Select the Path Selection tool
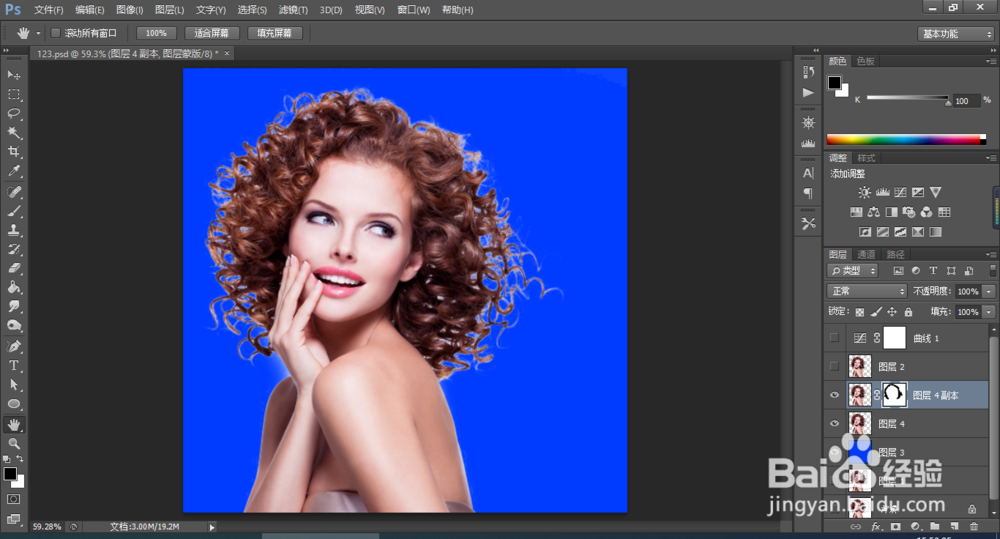Viewport: 1000px width, 539px height. [x=13, y=385]
